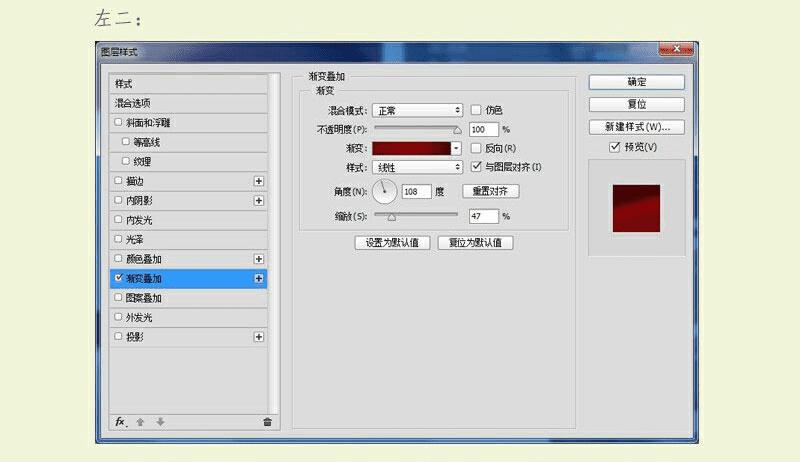800x462 pixels.
Task: Click the angle field showing 108
Action: tap(417, 192)
